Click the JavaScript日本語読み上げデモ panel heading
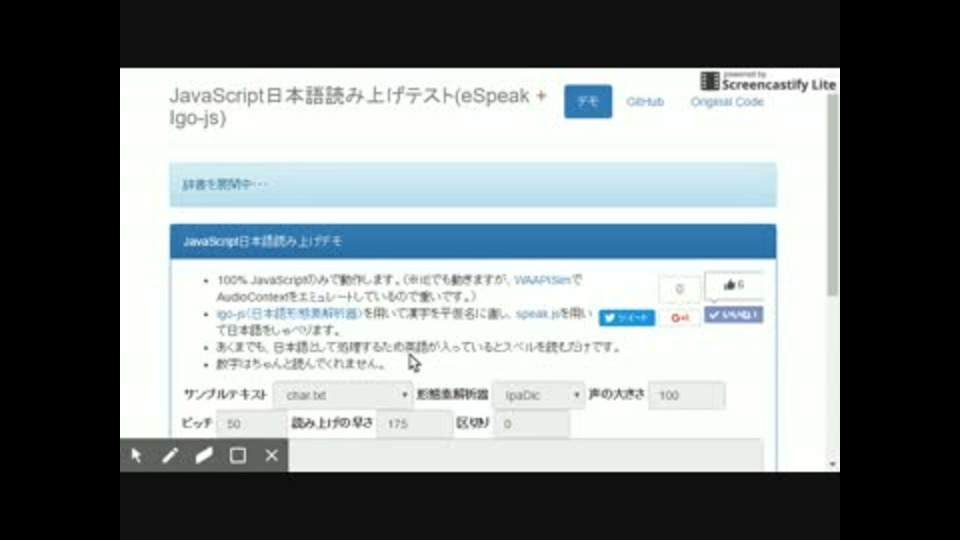This screenshot has width=960, height=540. pyautogui.click(x=473, y=241)
